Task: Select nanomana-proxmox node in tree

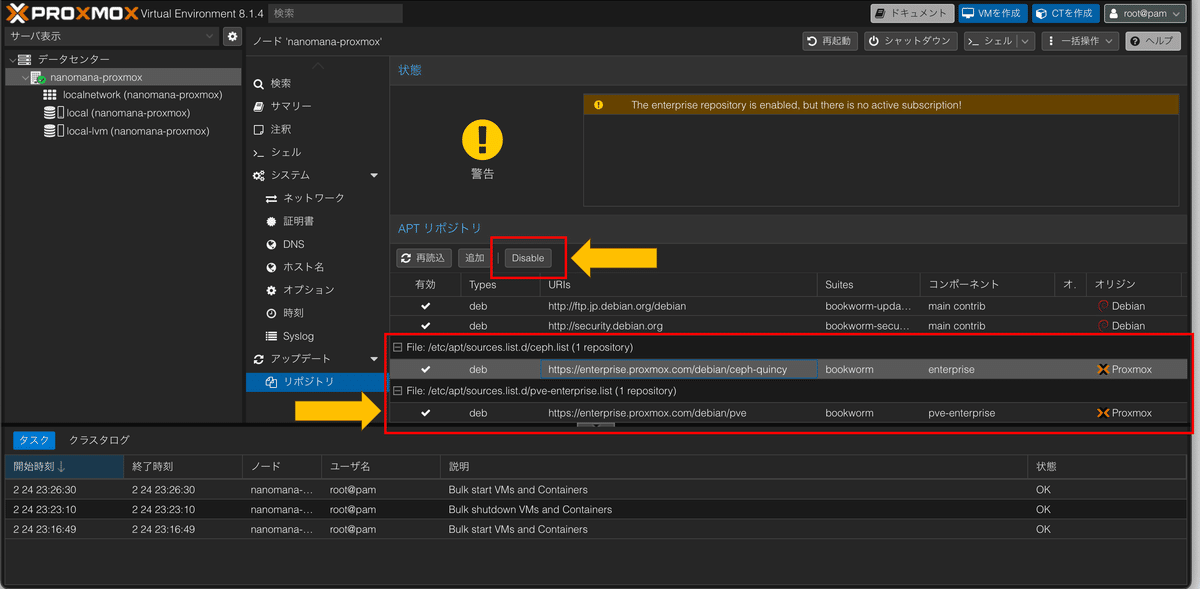Action: tap(96, 77)
